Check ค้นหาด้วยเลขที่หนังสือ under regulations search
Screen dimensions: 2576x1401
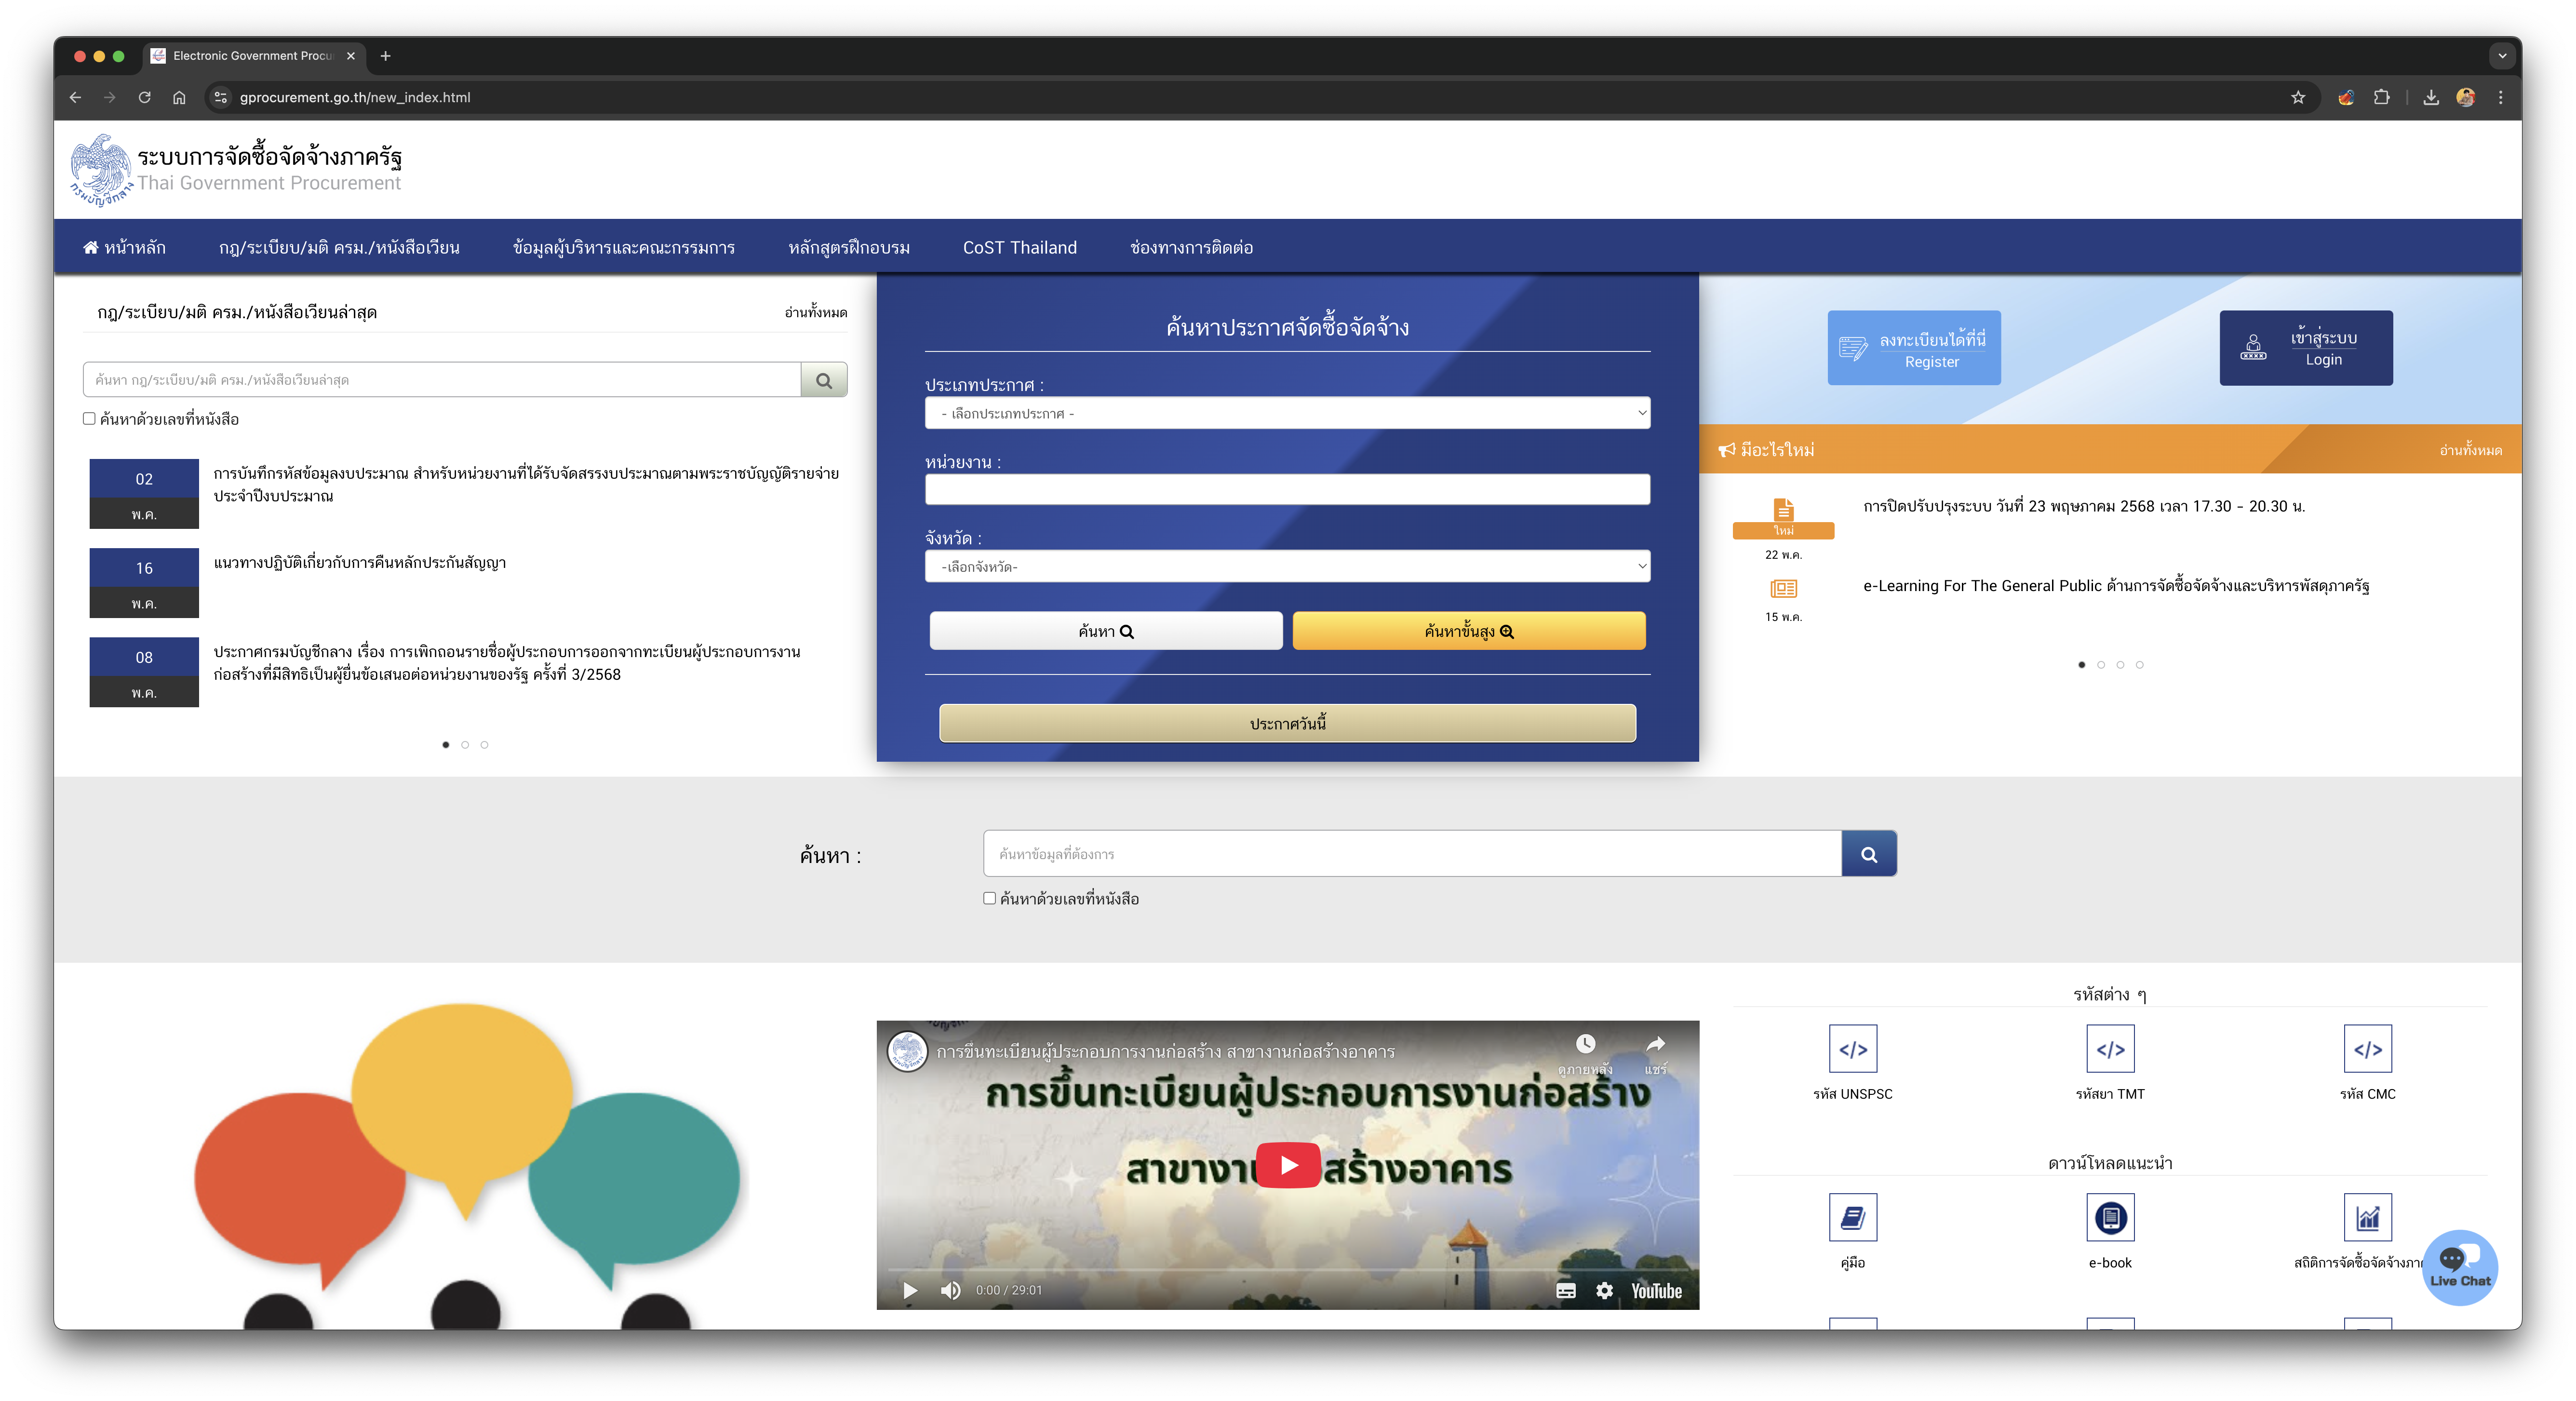click(x=89, y=419)
